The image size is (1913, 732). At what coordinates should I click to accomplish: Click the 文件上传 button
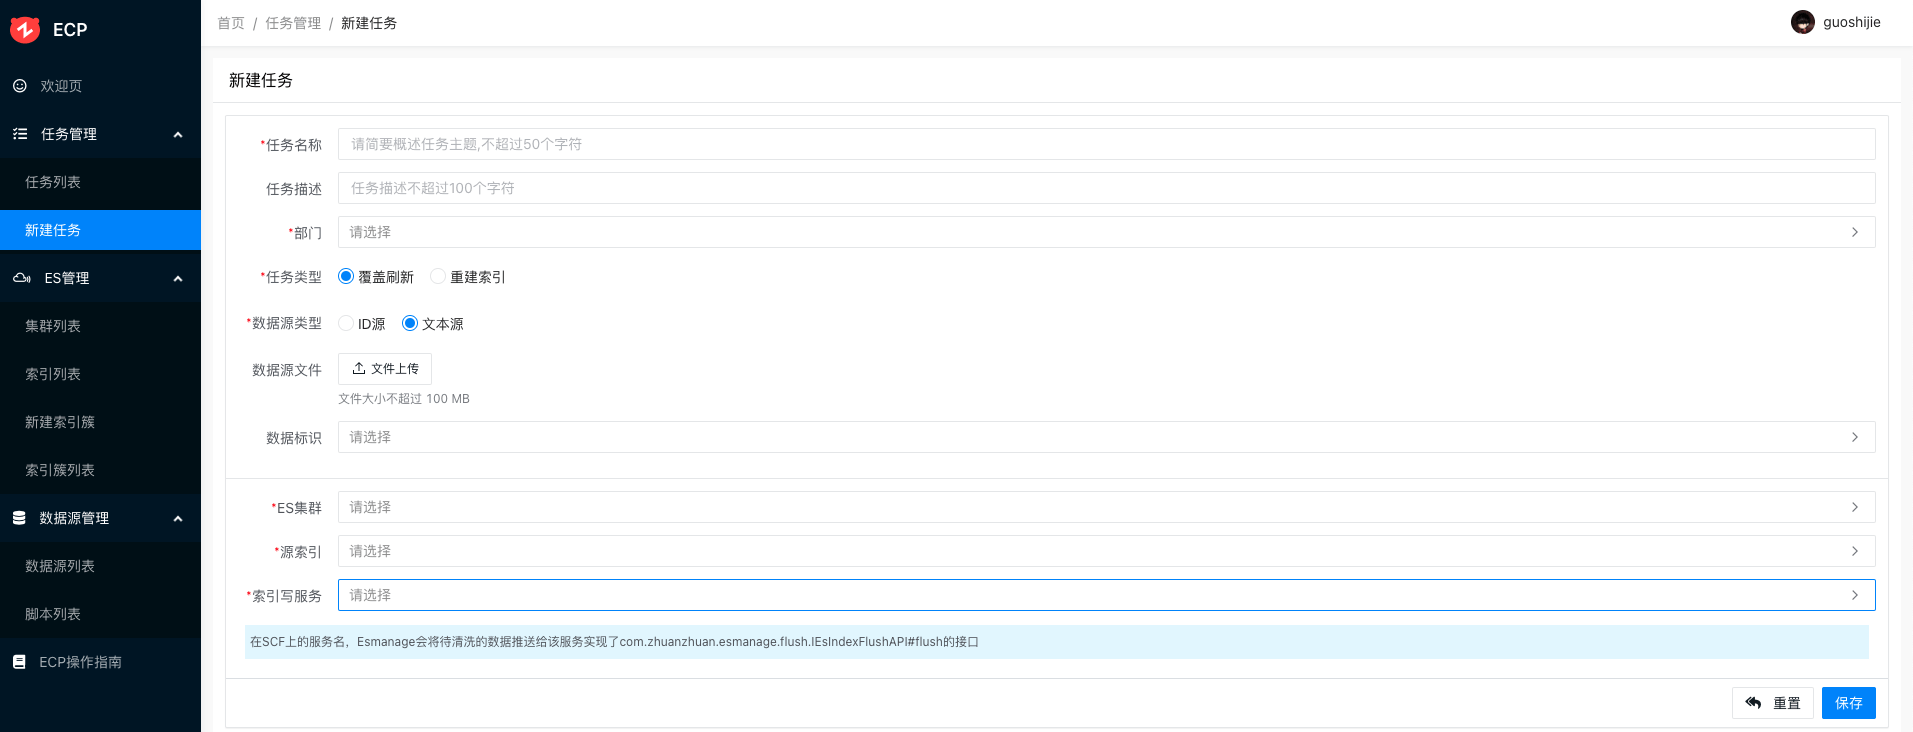click(x=385, y=369)
